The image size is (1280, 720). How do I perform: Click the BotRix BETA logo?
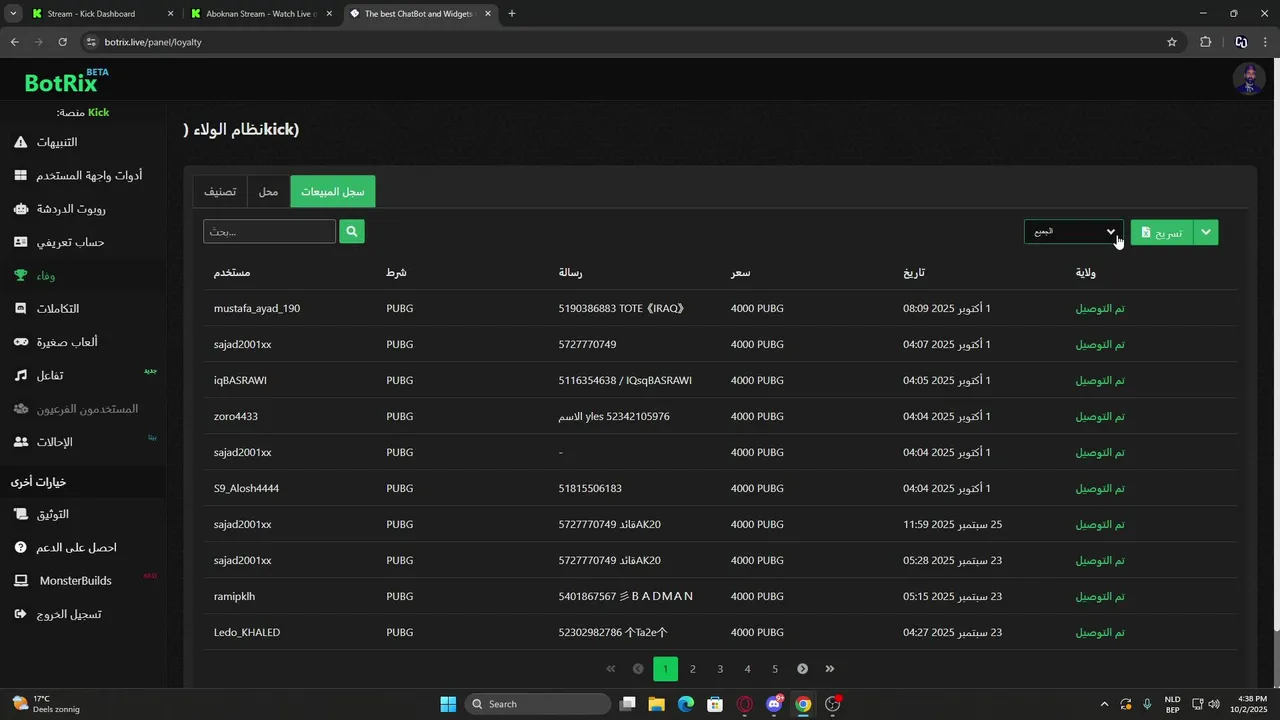(66, 80)
